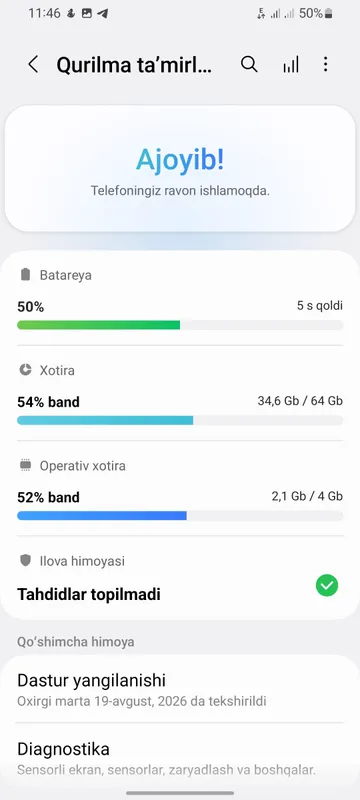Tap the Operativ xotira chip icon
This screenshot has width=360, height=800.
tap(25, 465)
